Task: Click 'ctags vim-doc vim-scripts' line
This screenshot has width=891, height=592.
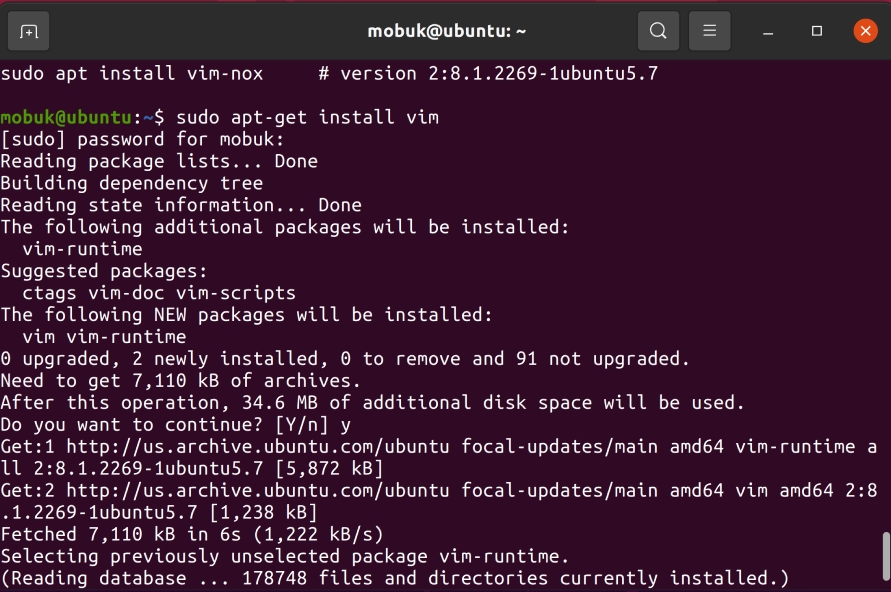Action: (x=159, y=293)
